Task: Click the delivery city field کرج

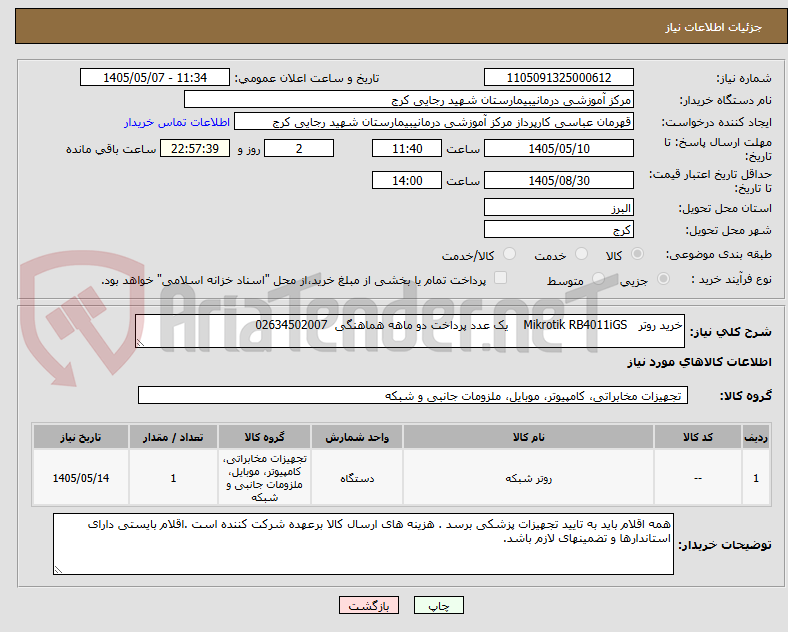Action: (x=558, y=230)
